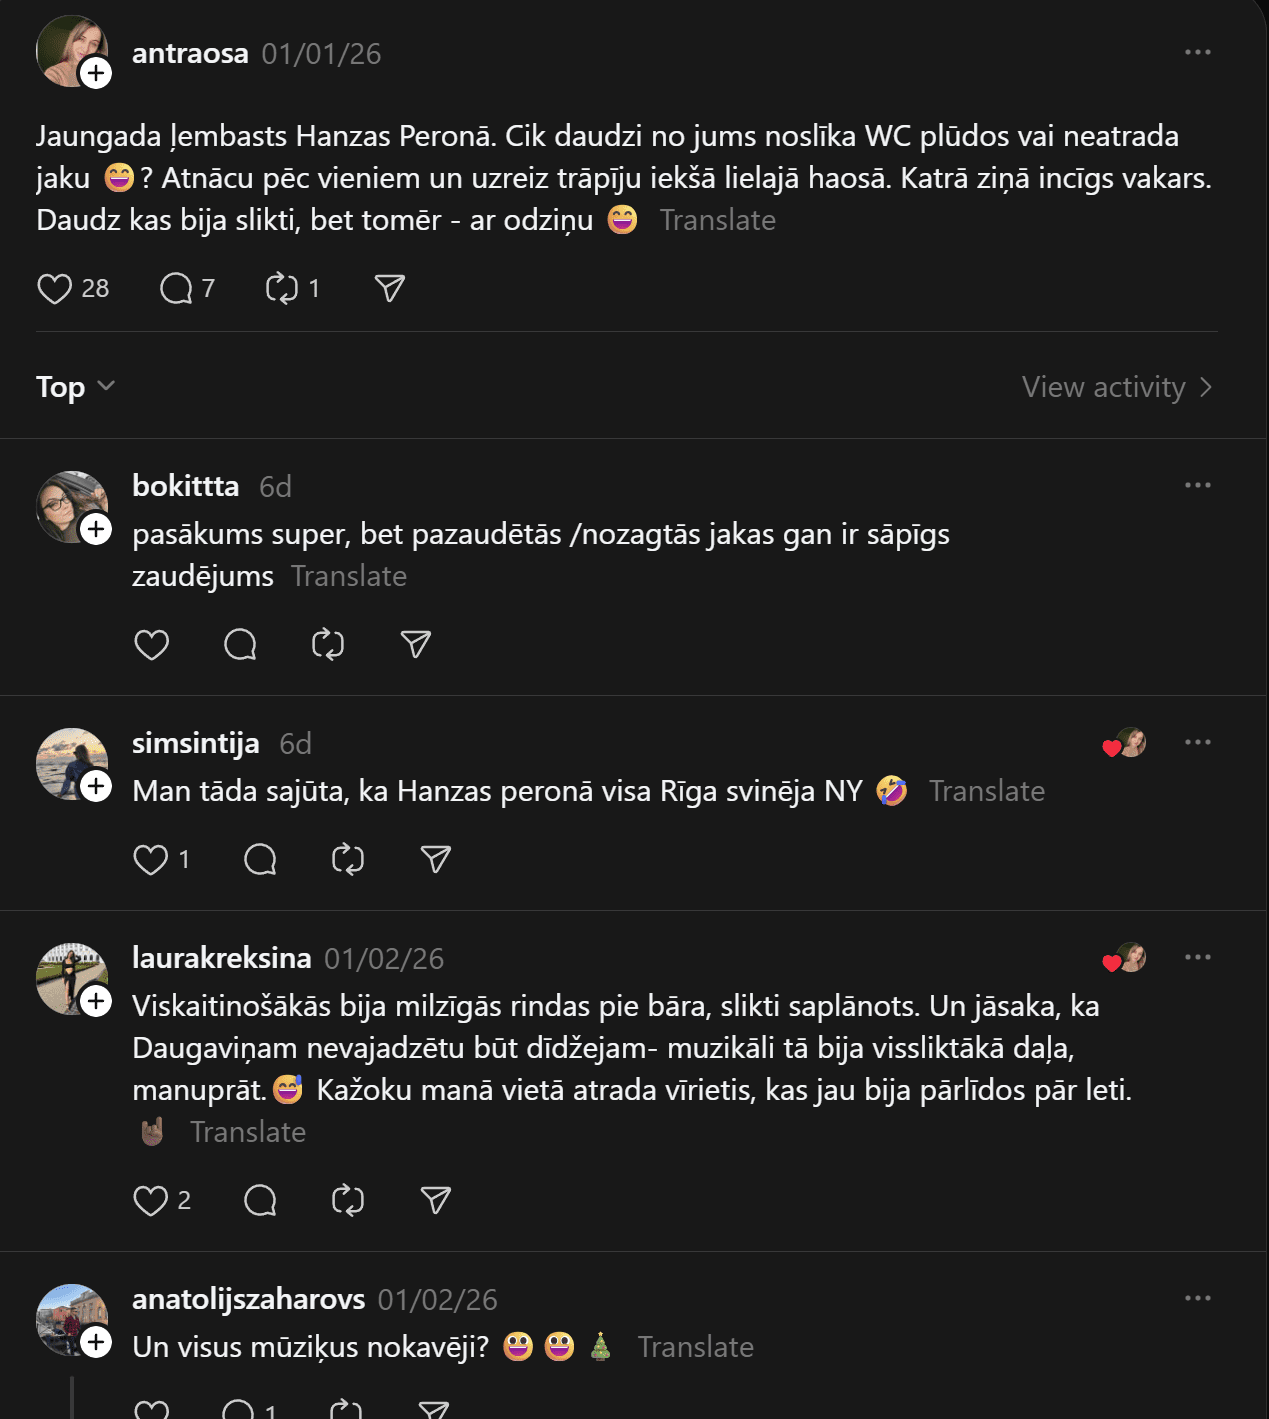Like bokittta's reply
1269x1419 pixels.
152,645
